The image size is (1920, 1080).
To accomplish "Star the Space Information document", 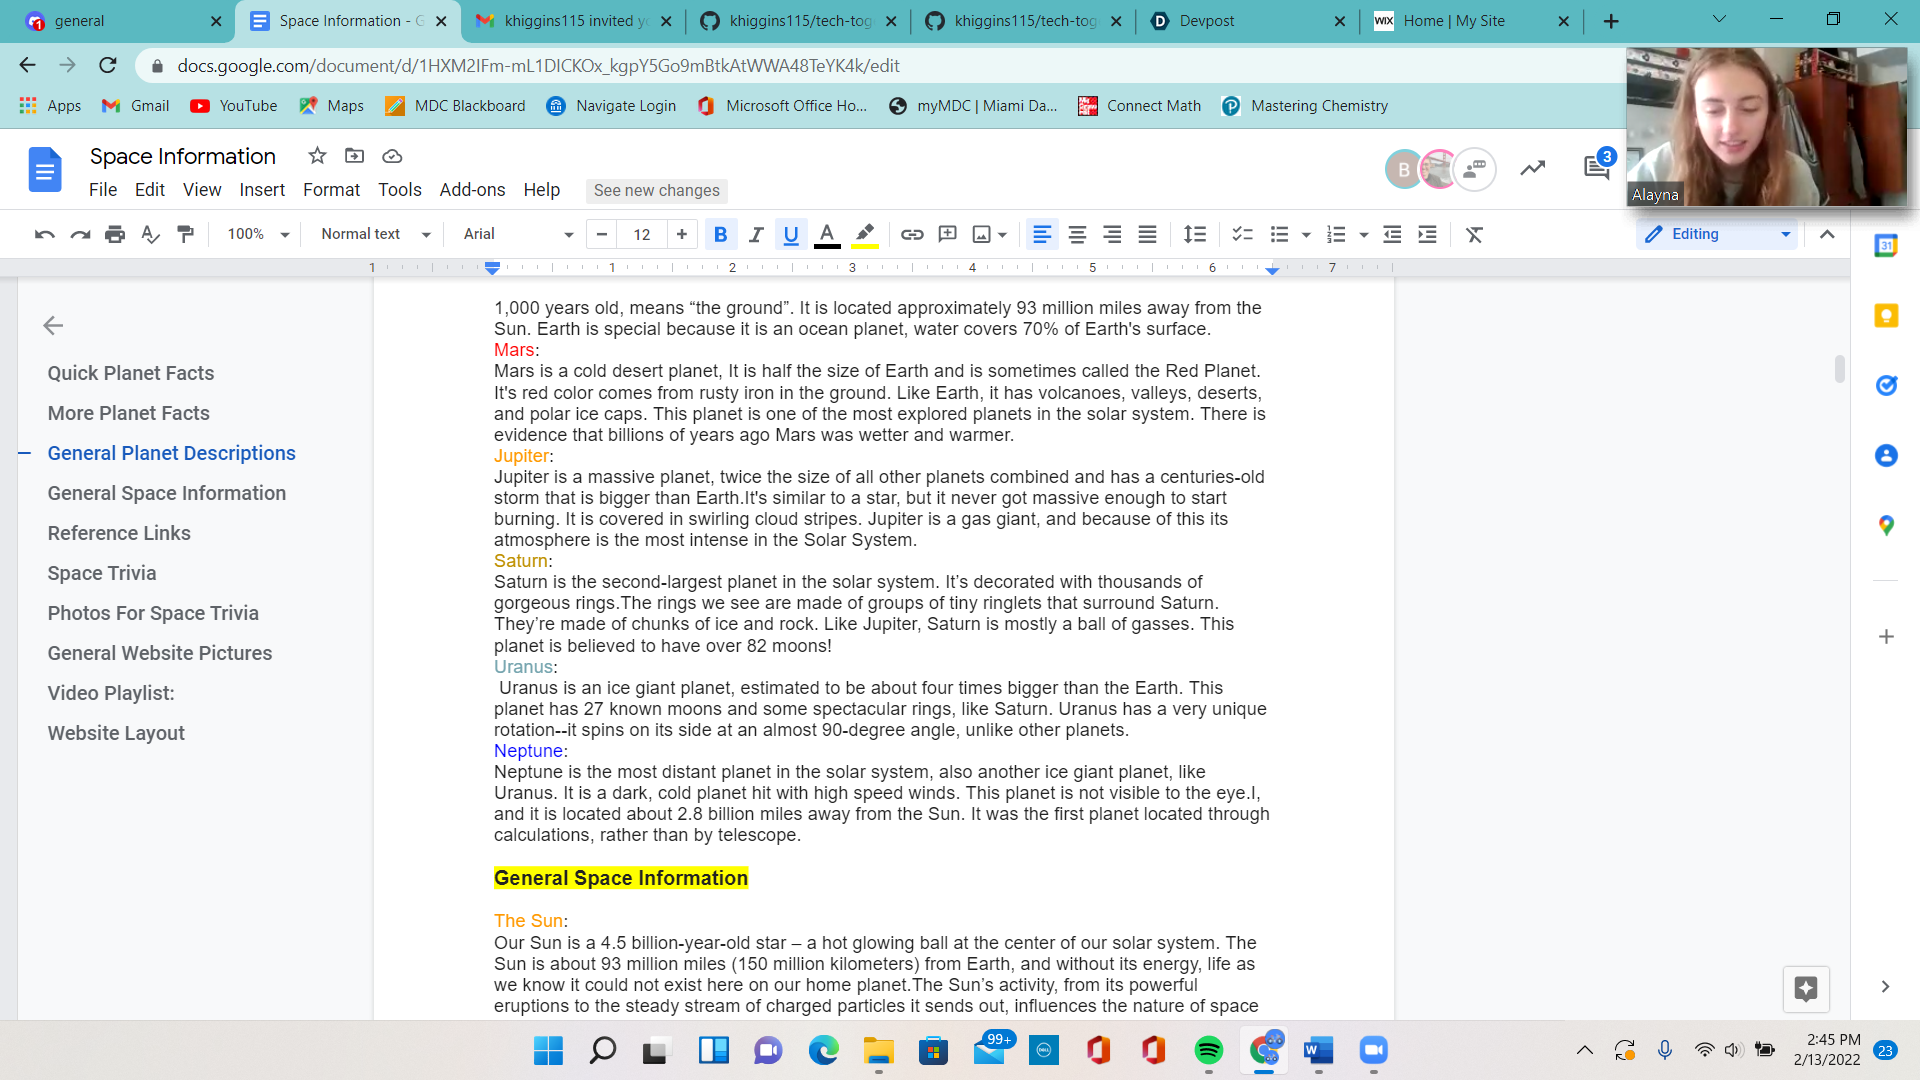I will [317, 156].
